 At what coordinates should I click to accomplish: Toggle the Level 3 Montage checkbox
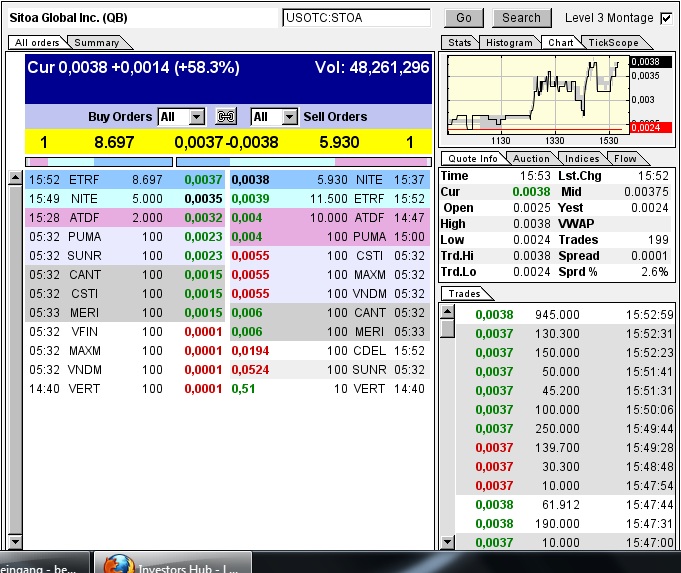point(666,18)
